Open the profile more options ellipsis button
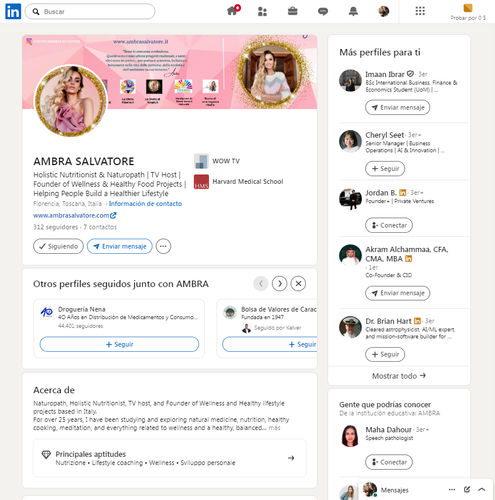Image resolution: width=495 pixels, height=500 pixels. (163, 246)
